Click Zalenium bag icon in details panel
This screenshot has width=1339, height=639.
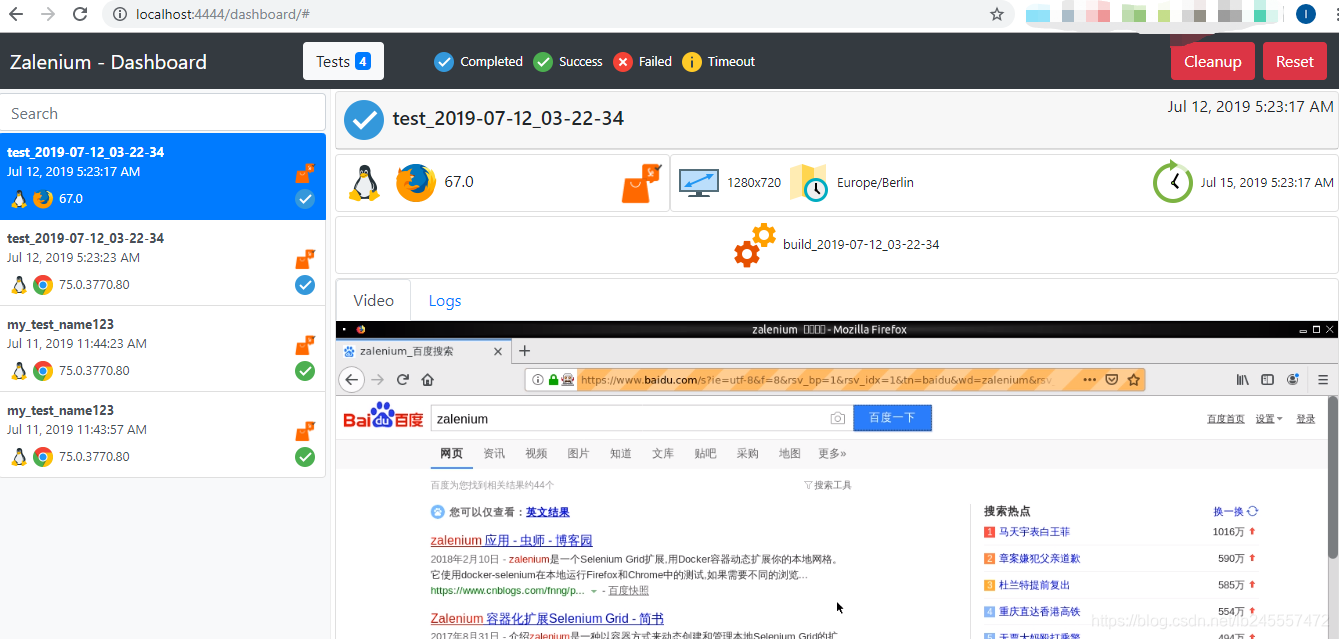[641, 183]
